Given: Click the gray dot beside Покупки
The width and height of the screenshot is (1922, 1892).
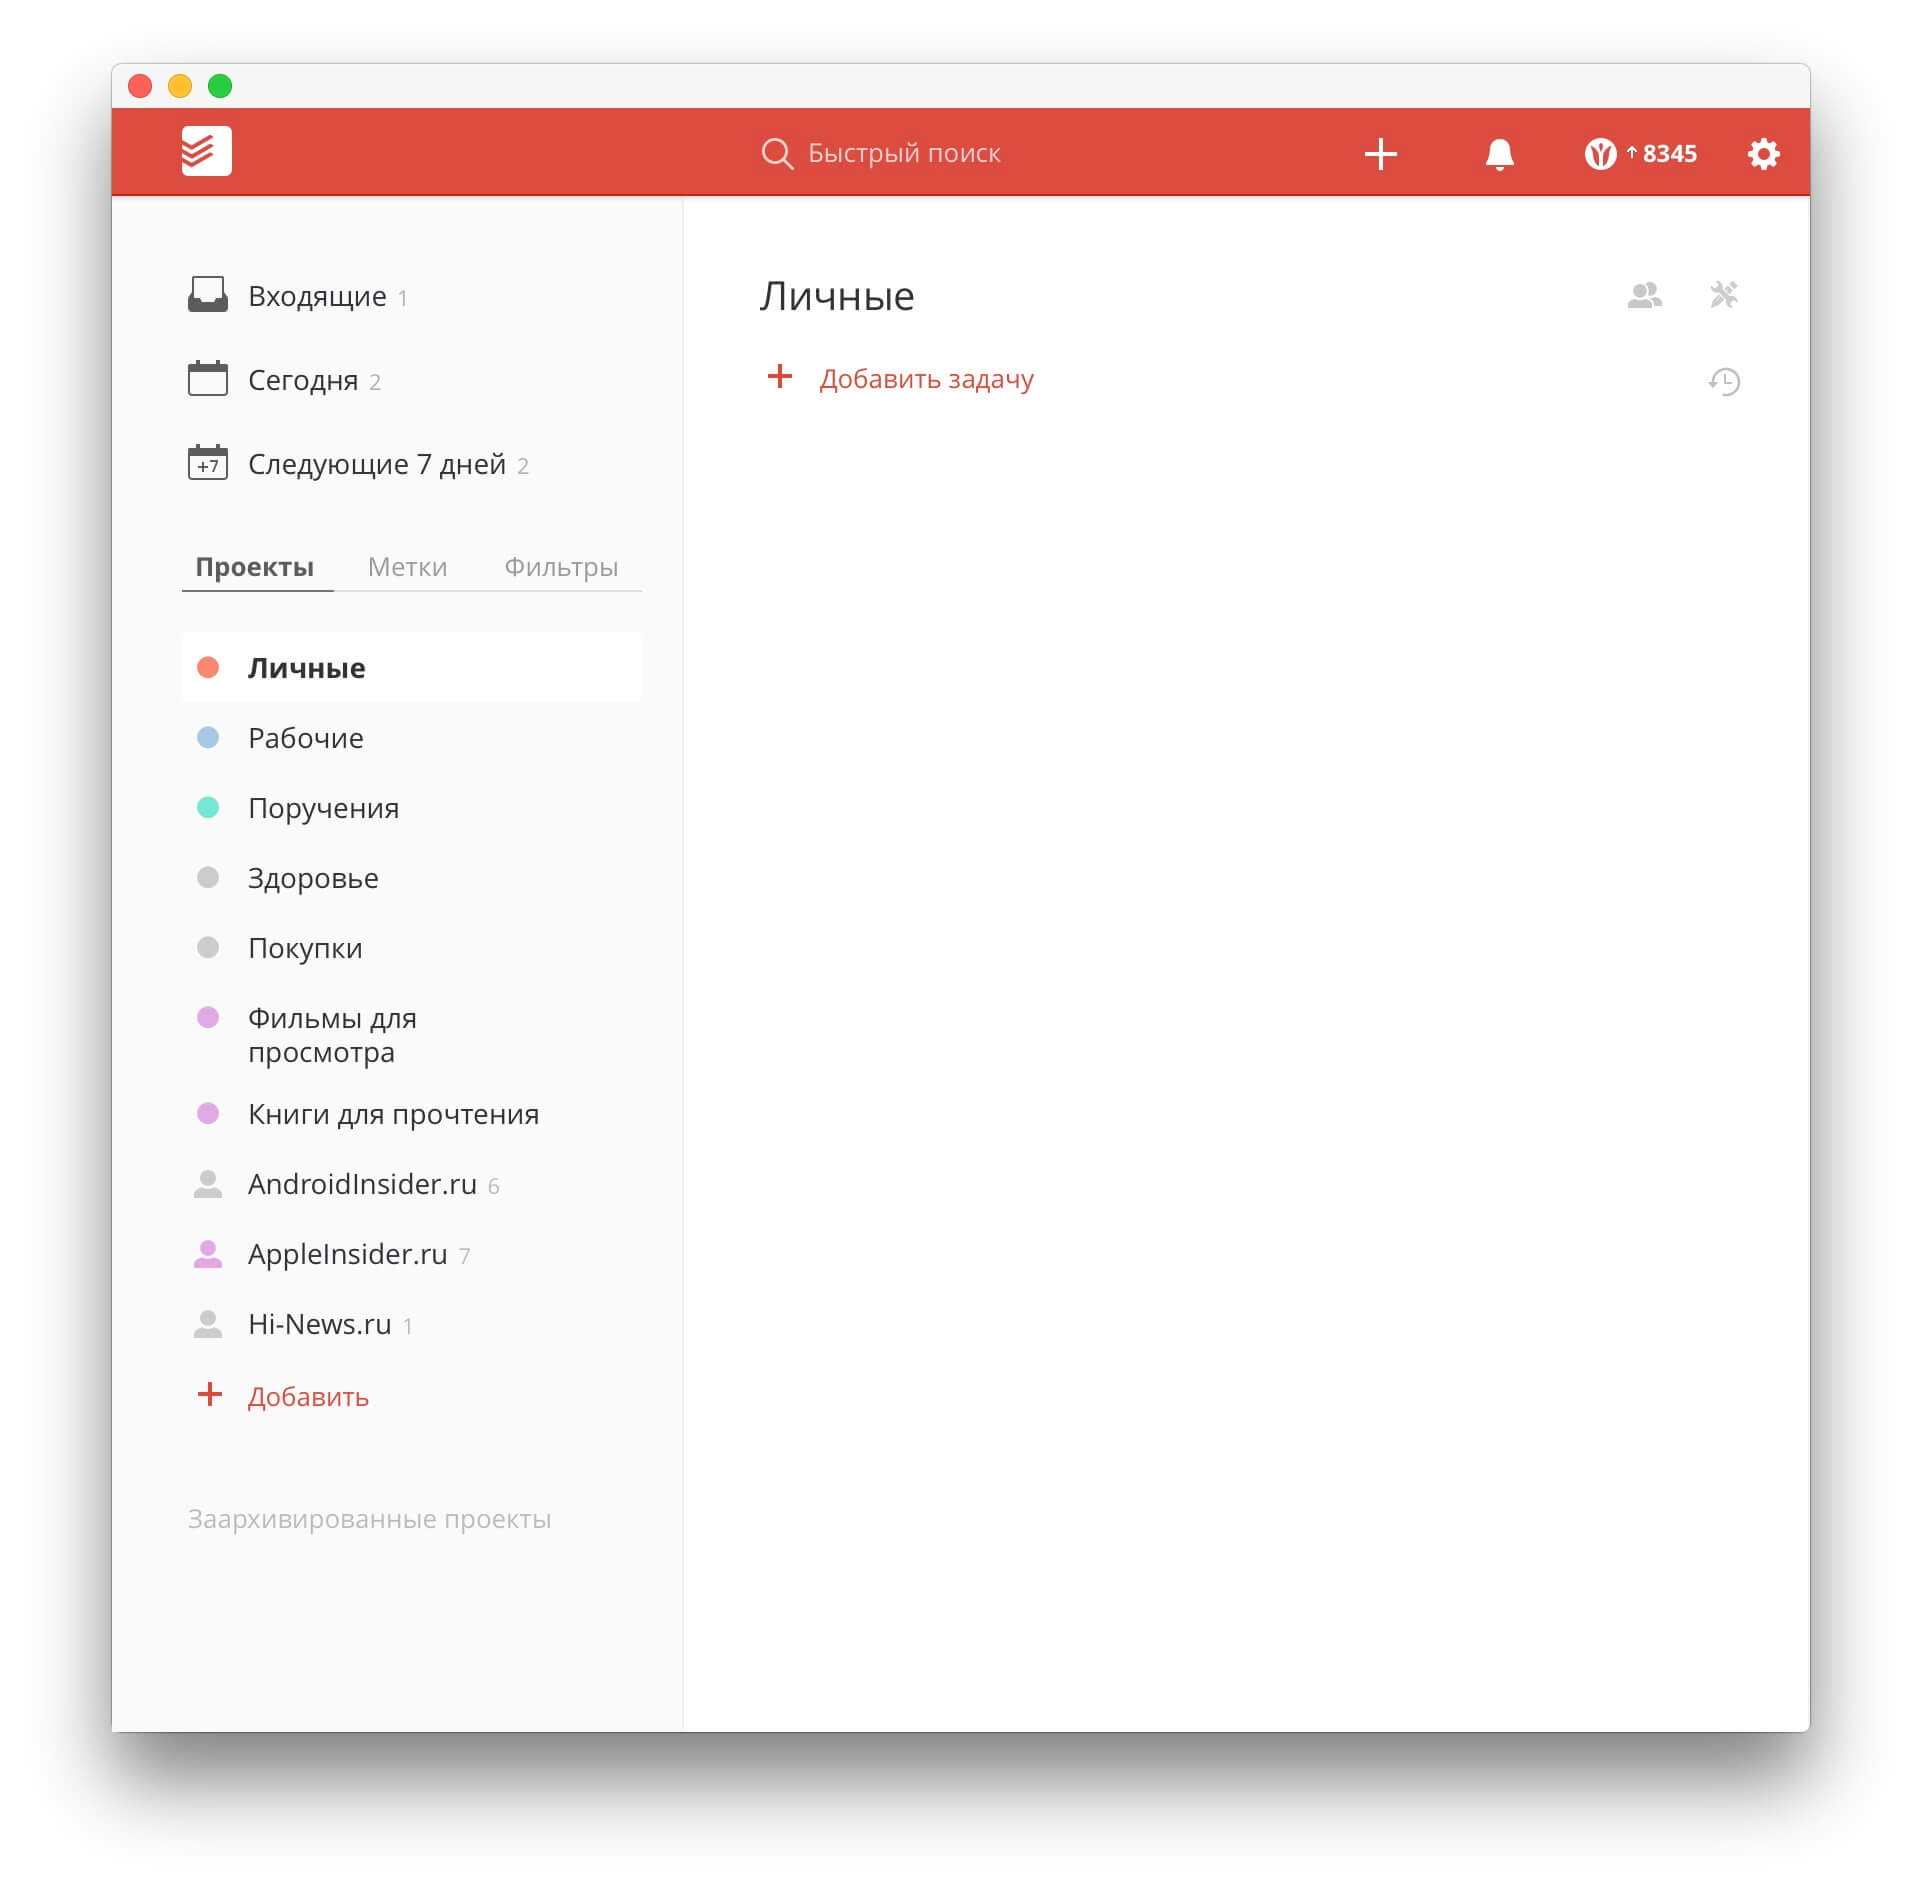Looking at the screenshot, I should pos(207,947).
